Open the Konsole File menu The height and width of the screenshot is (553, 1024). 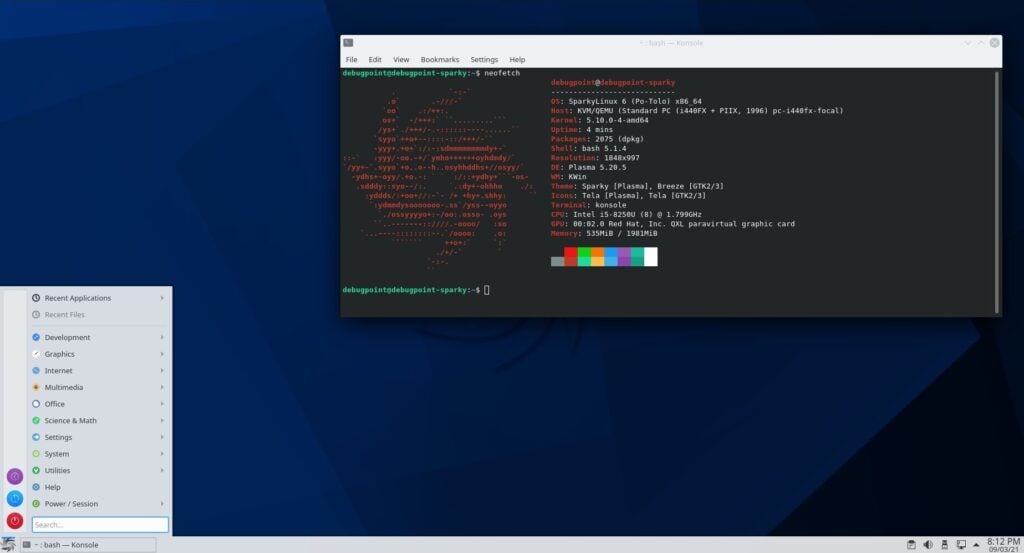tap(351, 59)
